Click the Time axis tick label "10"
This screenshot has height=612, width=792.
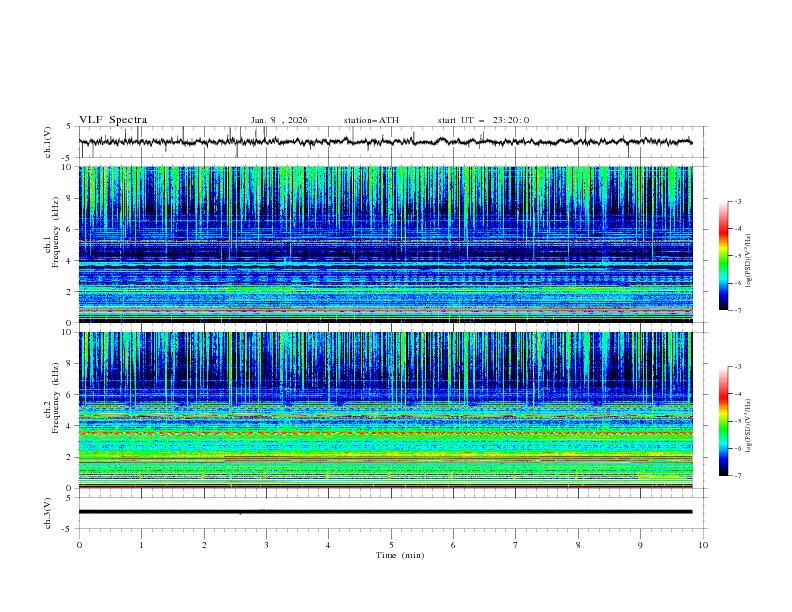pos(703,545)
